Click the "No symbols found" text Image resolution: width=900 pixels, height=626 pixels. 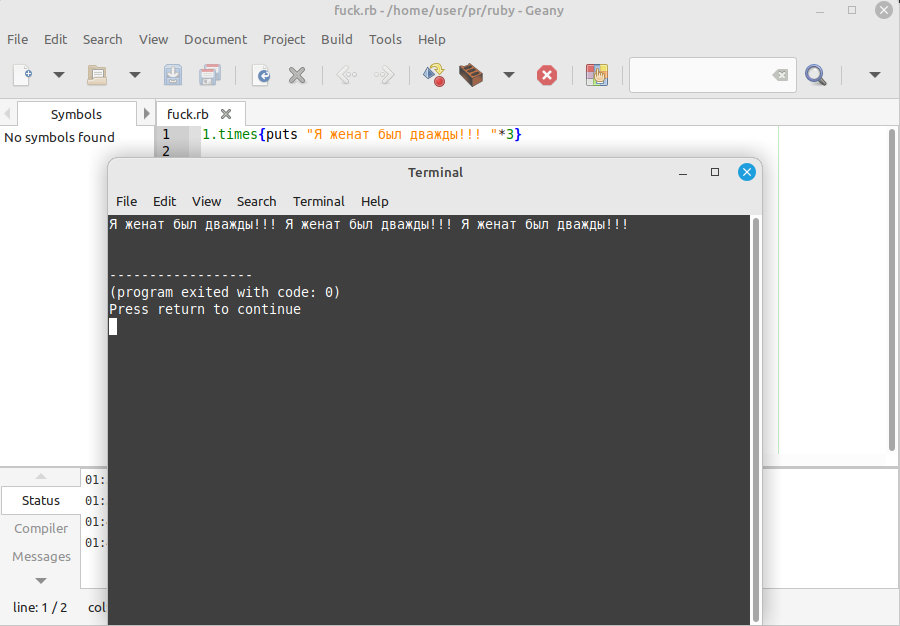(x=59, y=137)
